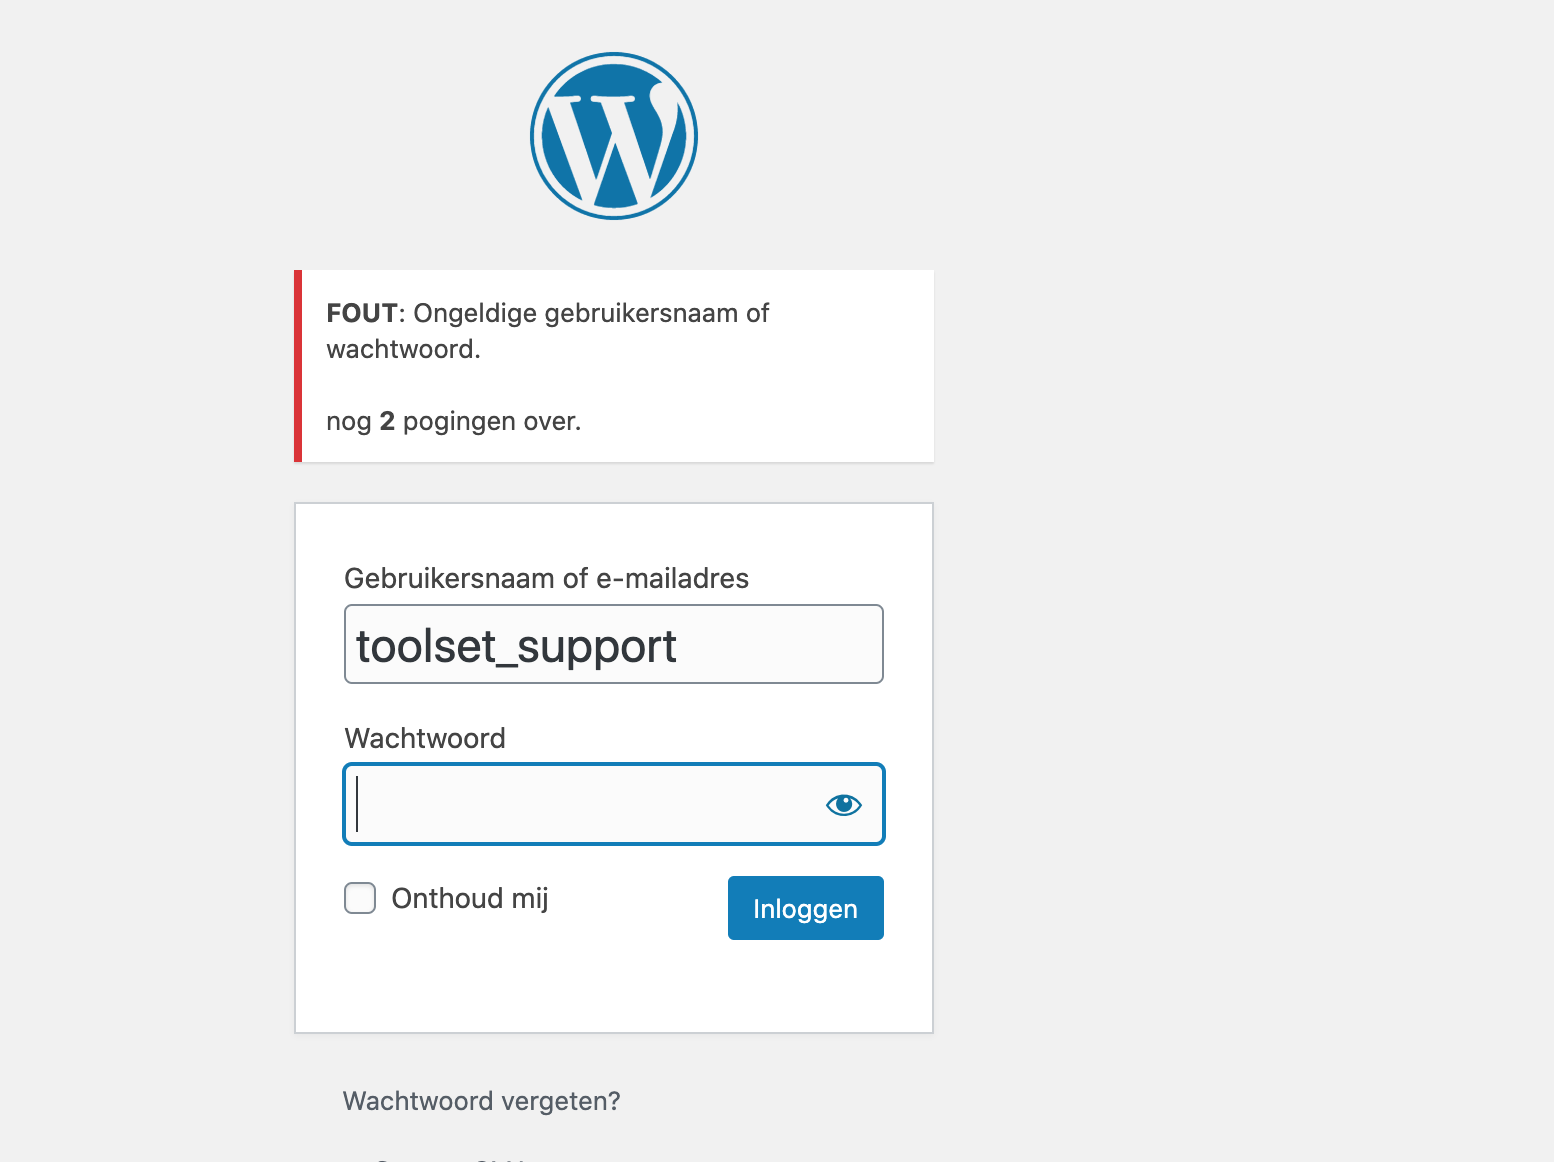The height and width of the screenshot is (1162, 1554).
Task: Click the Gebruikersnaam of e-mailadres label
Action: pos(546,578)
